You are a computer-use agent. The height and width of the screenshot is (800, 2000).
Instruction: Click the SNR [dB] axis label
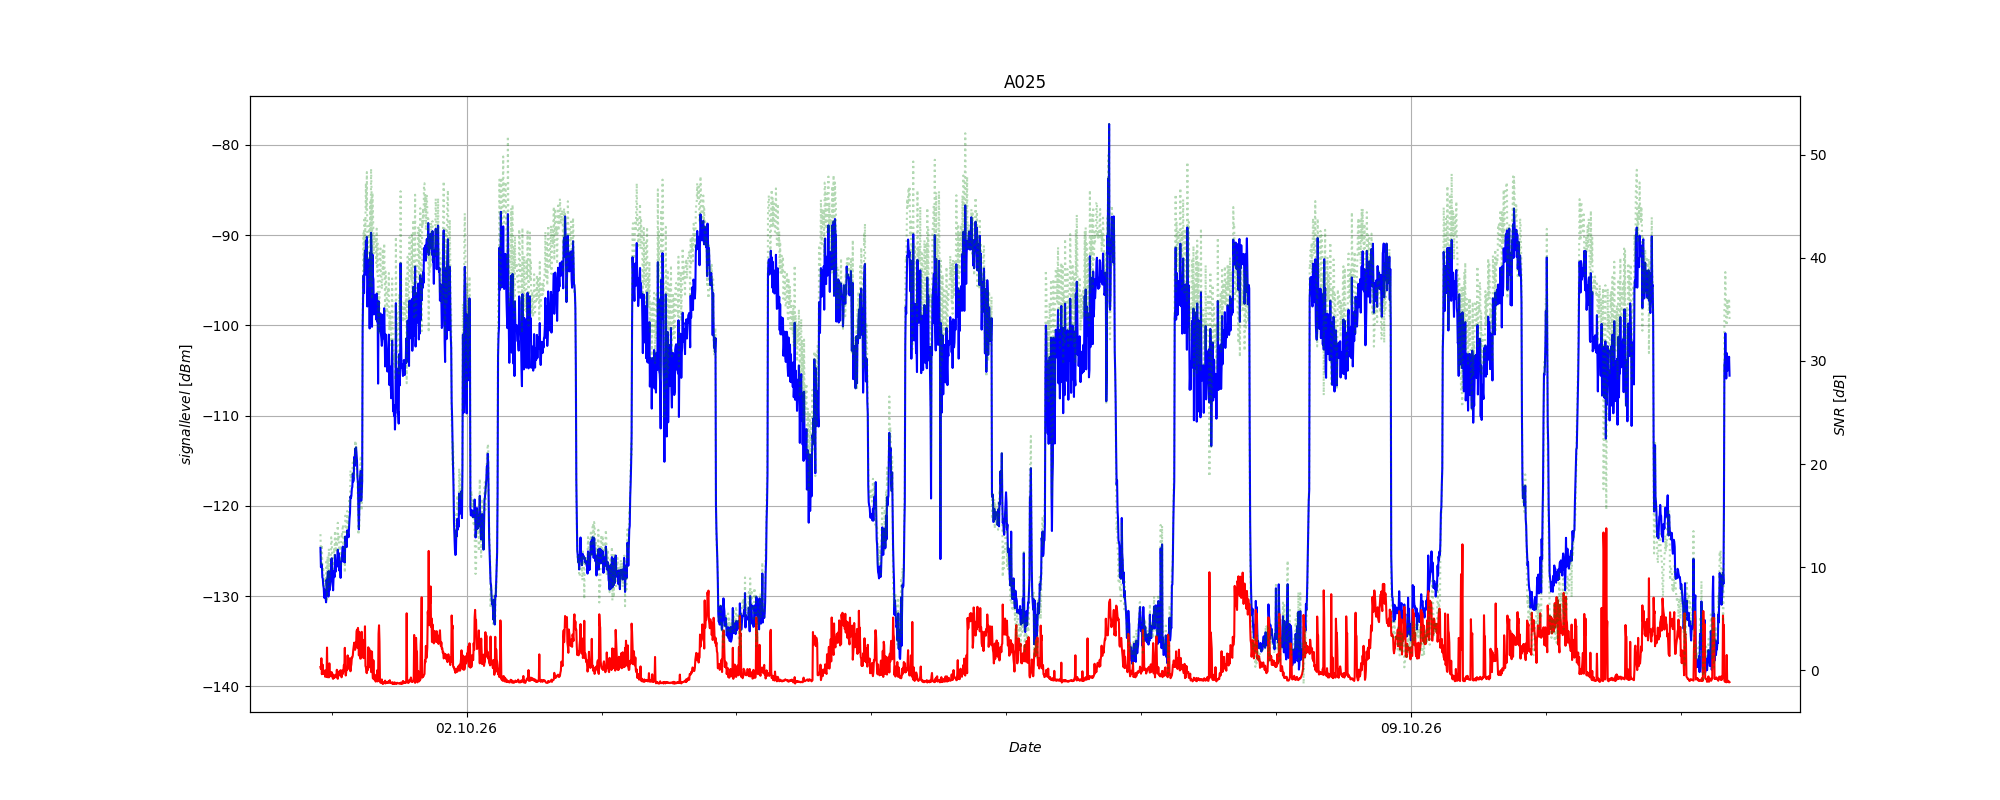tap(1839, 404)
